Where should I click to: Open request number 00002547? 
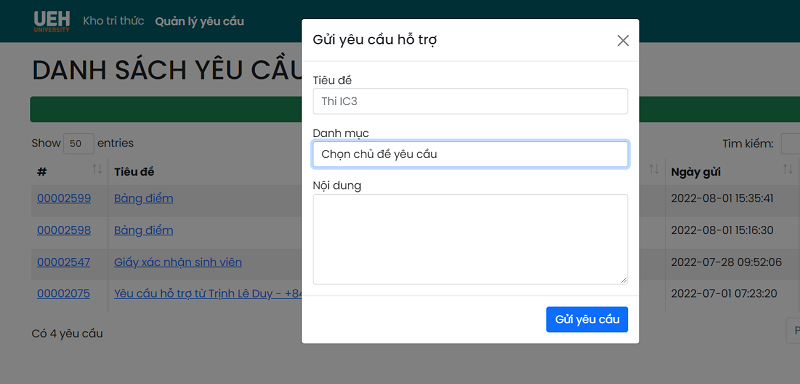point(63,262)
